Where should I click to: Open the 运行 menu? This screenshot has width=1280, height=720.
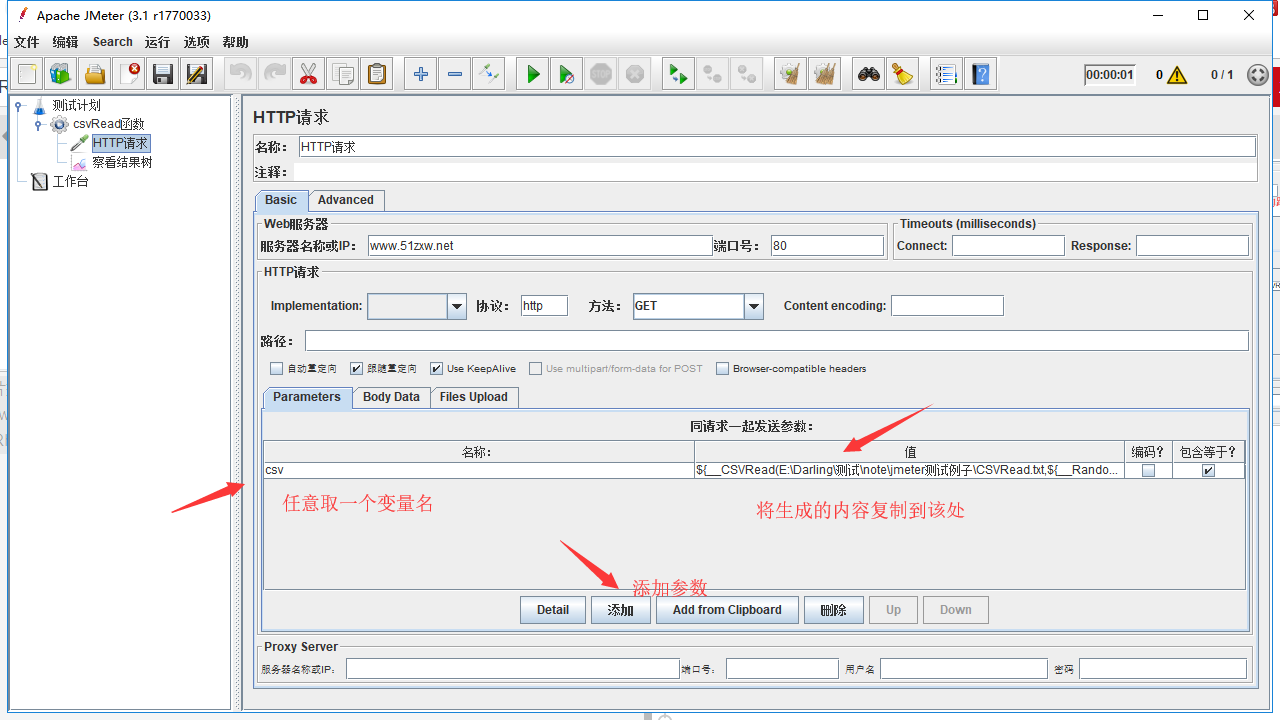click(x=157, y=42)
